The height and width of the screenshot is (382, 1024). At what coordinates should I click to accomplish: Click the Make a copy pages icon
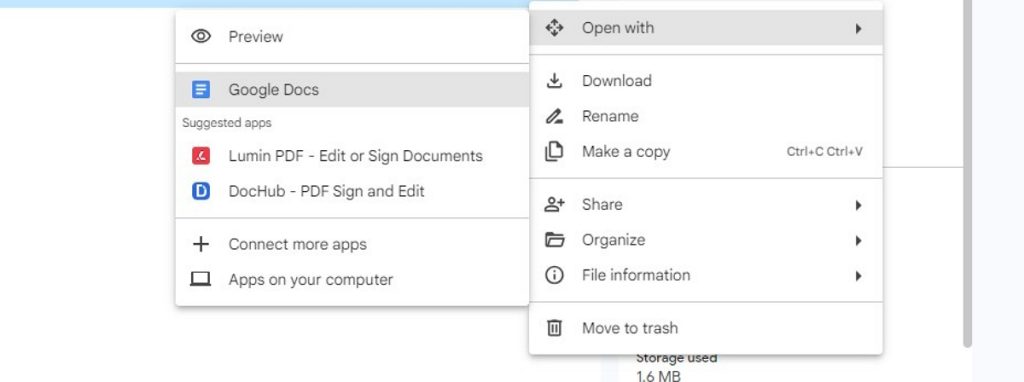point(554,151)
